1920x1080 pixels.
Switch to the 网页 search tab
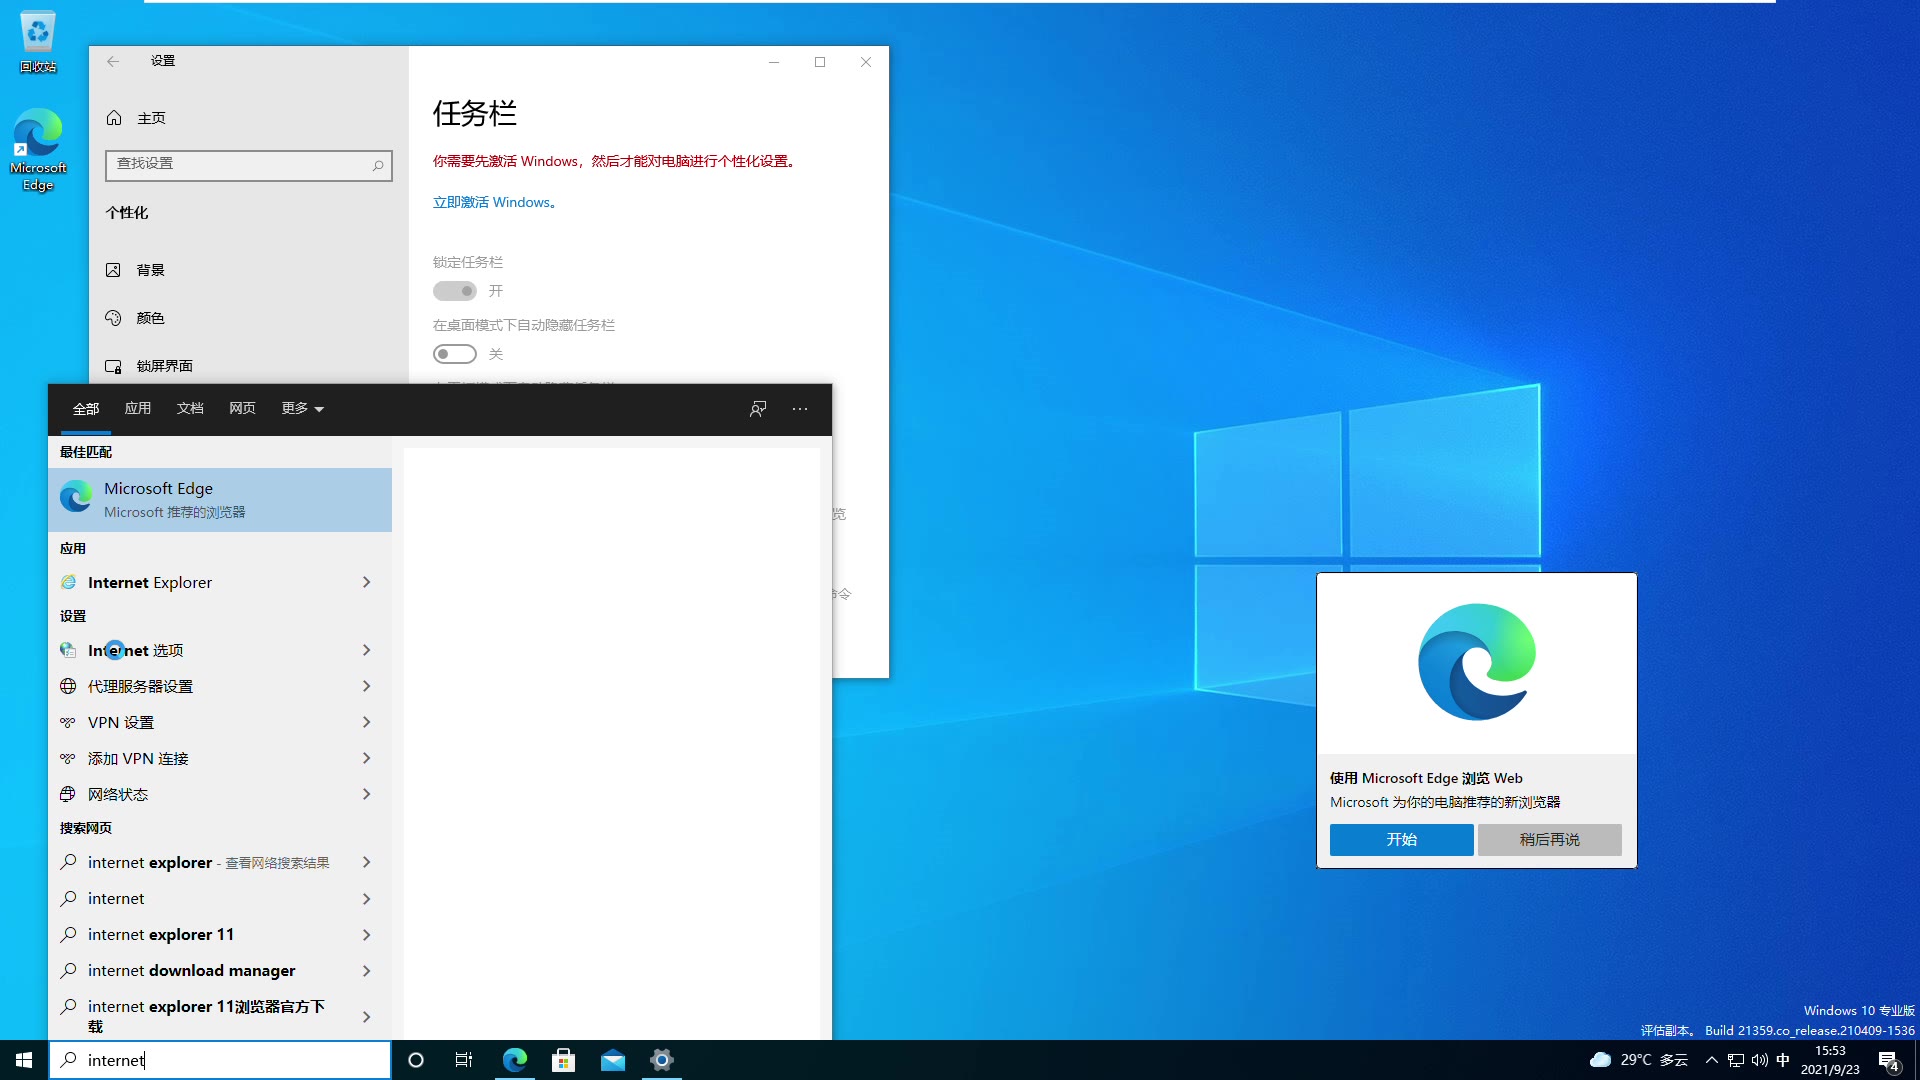tap(242, 409)
